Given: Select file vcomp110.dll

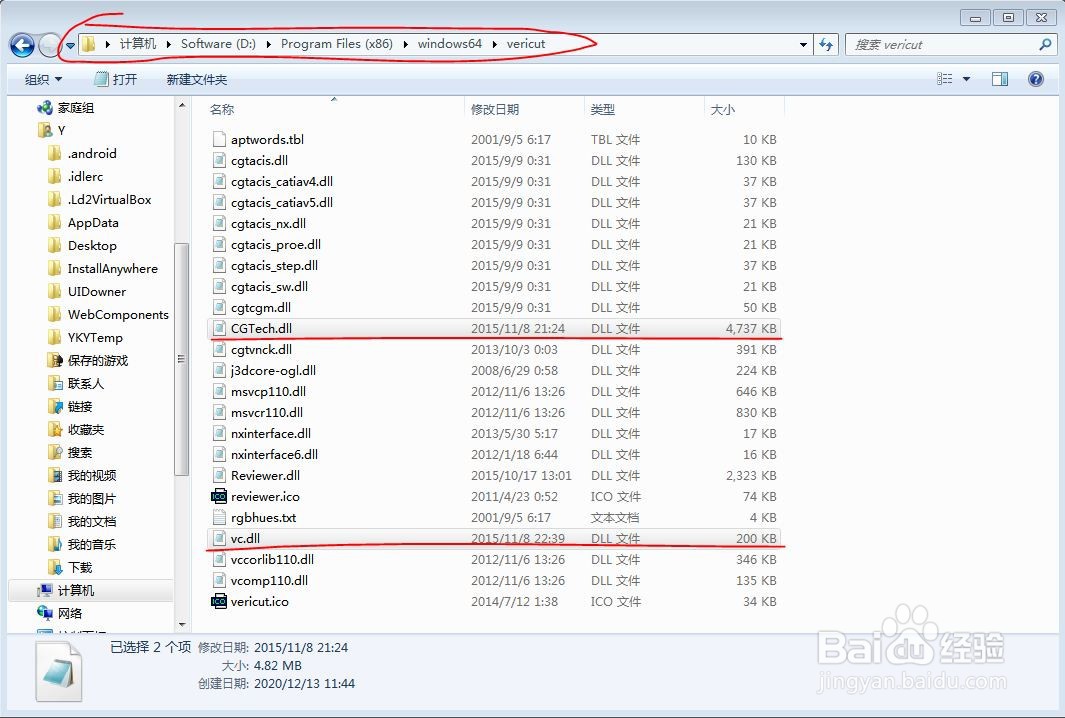Looking at the screenshot, I should tap(269, 581).
